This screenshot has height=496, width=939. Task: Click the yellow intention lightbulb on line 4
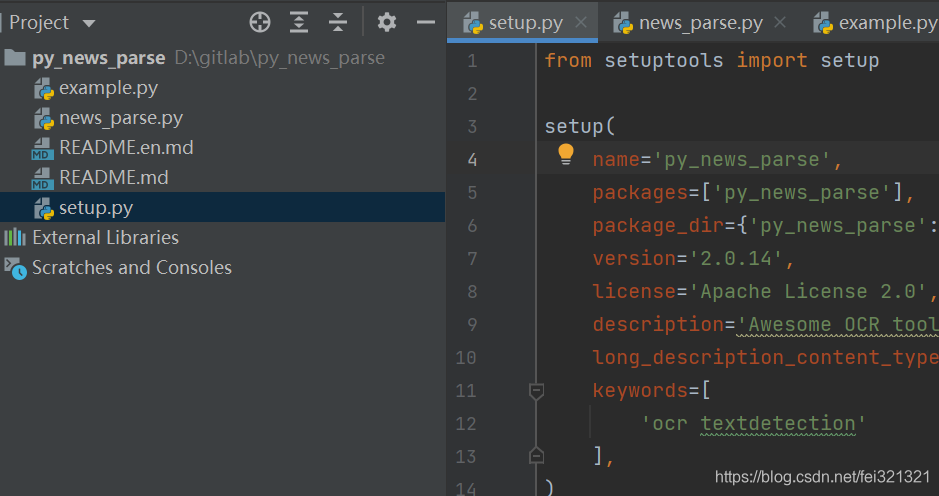click(x=566, y=154)
